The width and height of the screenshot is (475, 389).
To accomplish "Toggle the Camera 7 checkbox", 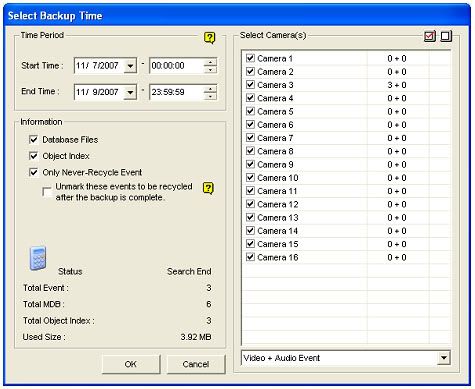I will pos(250,138).
